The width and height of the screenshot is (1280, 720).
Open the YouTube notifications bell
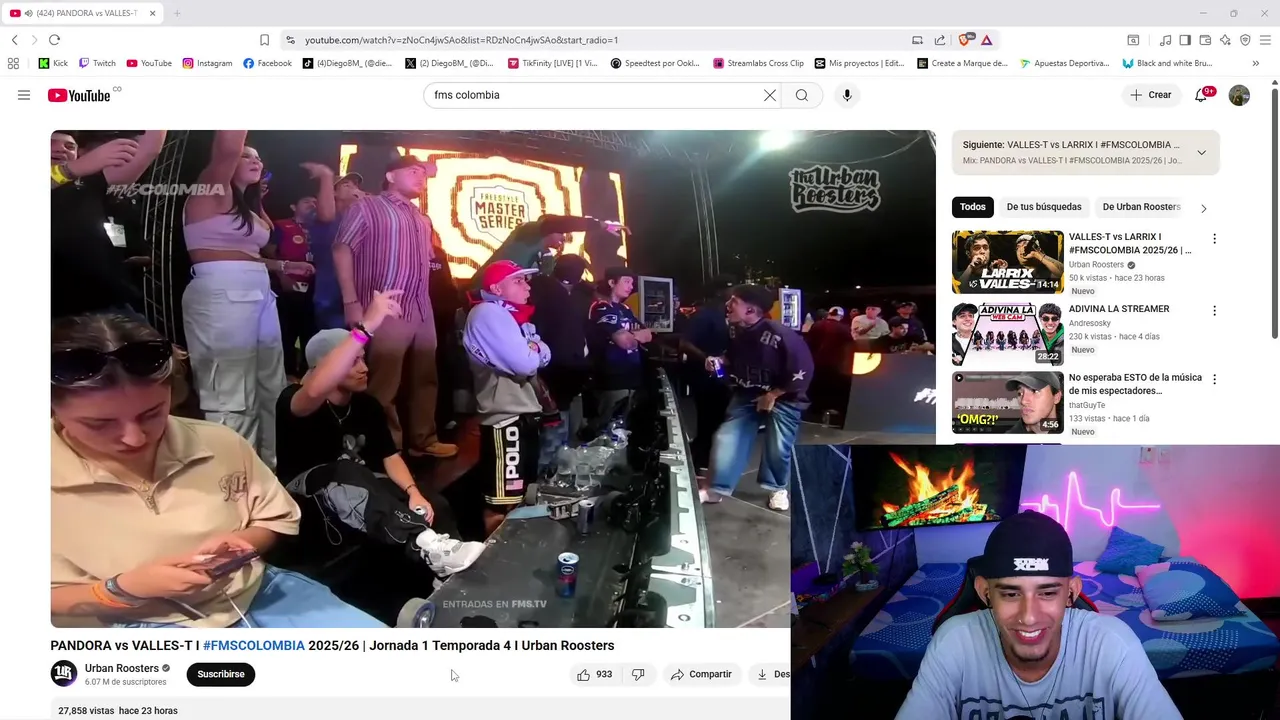(x=1203, y=95)
